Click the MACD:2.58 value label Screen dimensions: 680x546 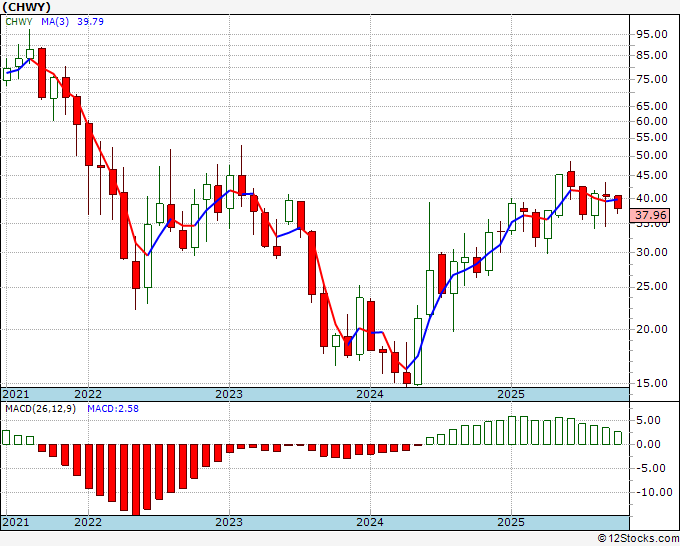(113, 409)
